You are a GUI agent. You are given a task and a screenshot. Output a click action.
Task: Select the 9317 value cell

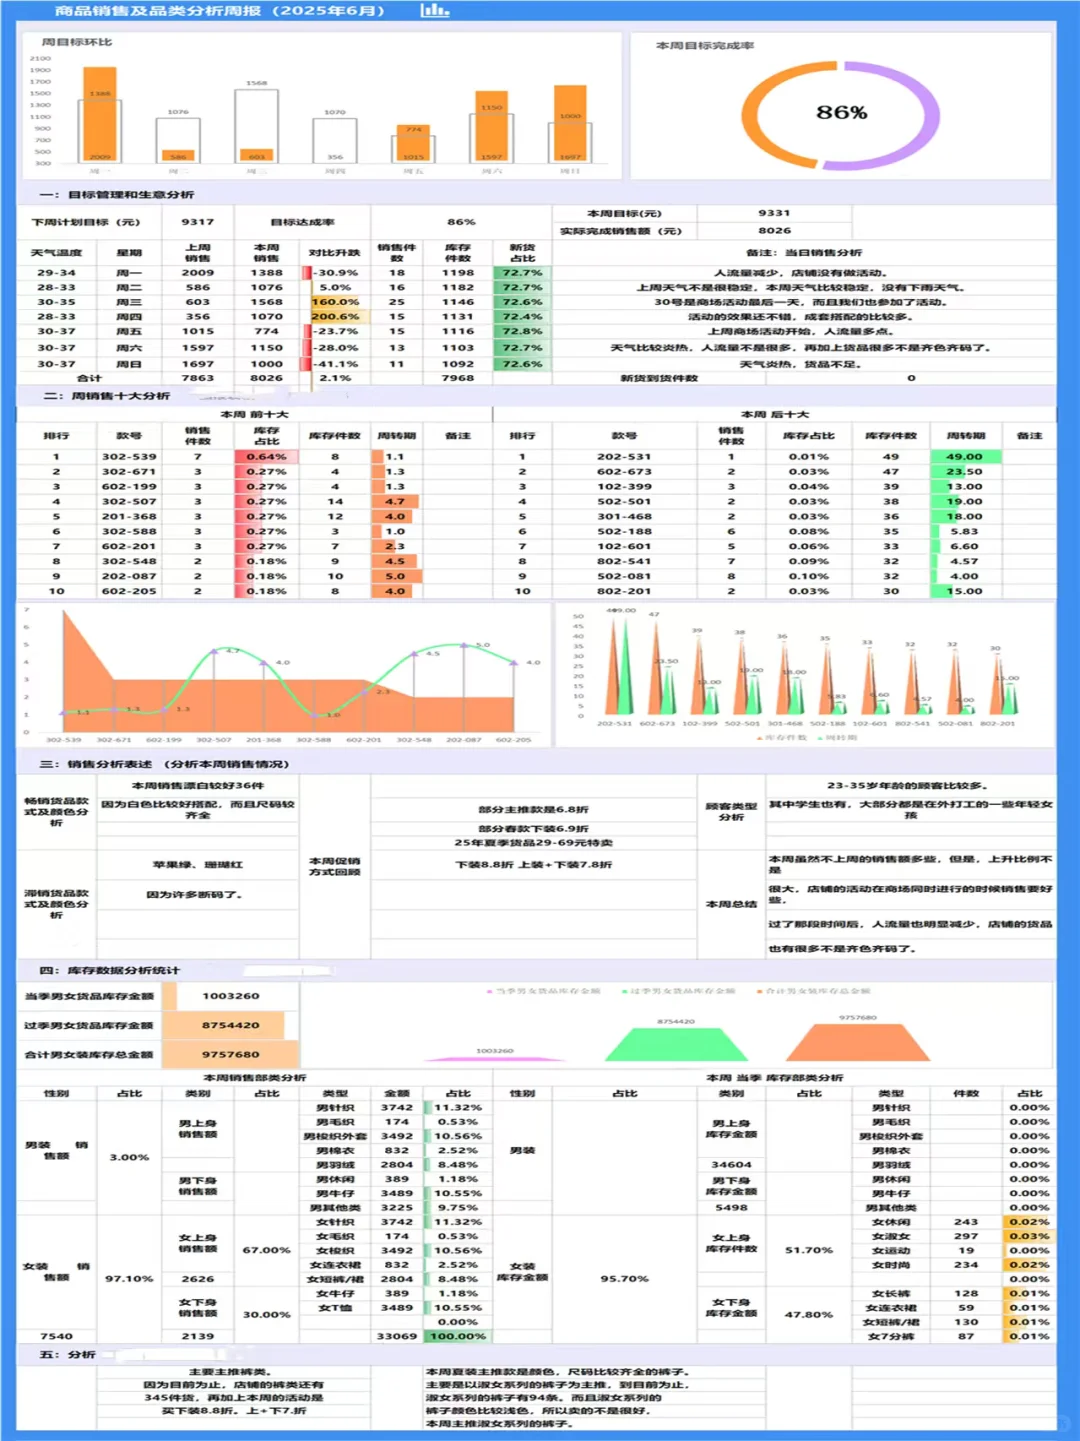198,222
